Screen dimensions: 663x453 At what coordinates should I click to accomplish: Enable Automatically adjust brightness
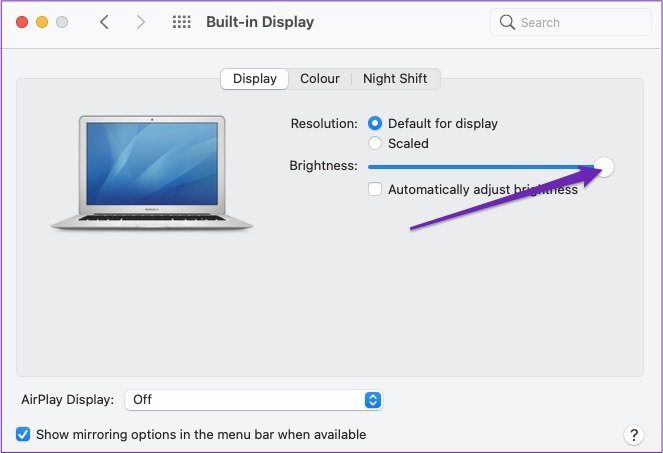[x=375, y=189]
